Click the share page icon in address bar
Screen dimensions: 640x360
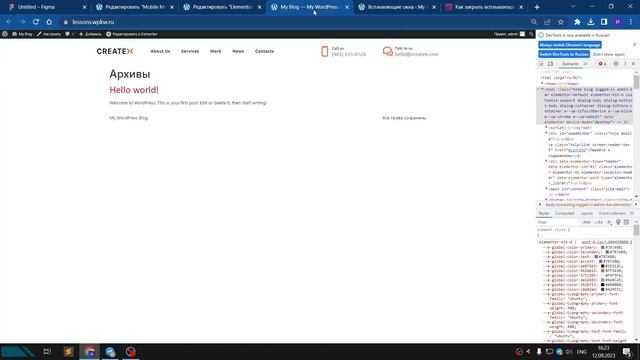pyautogui.click(x=547, y=22)
